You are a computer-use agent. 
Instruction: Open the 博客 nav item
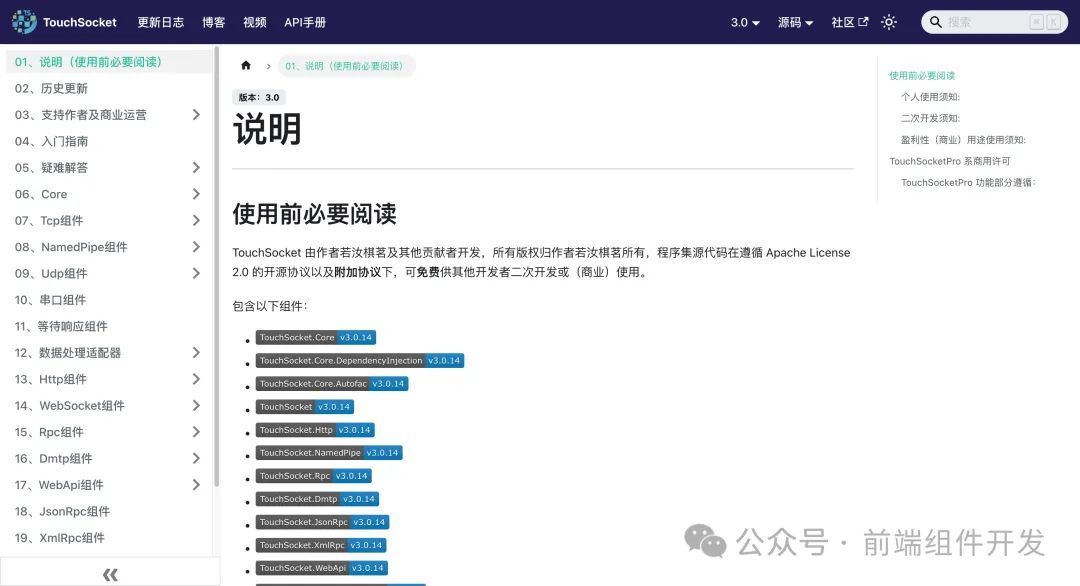(x=214, y=22)
